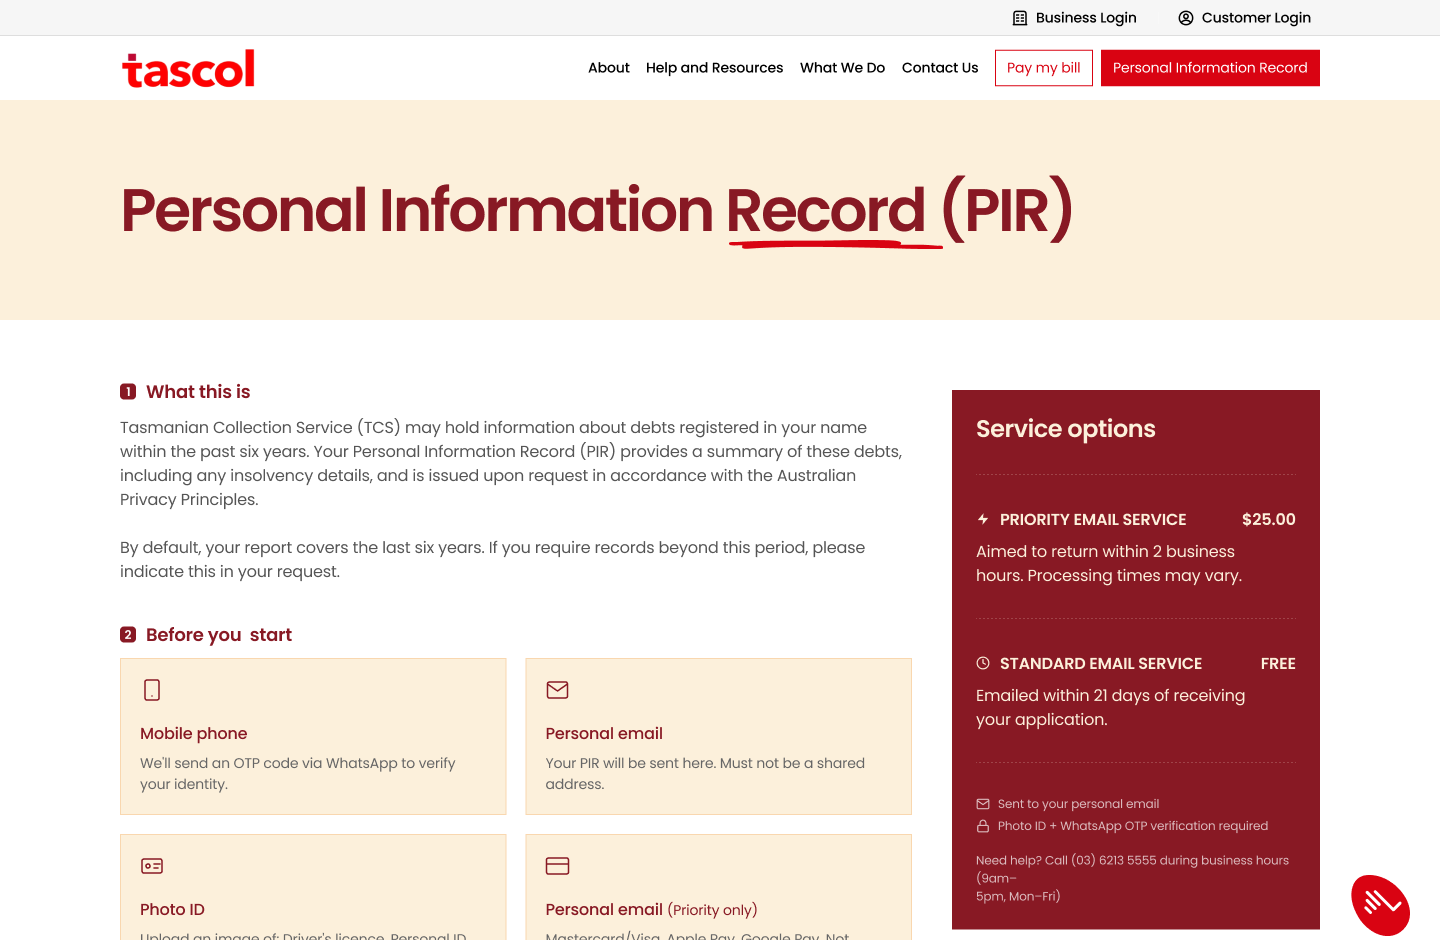Open the About menu item

click(608, 68)
